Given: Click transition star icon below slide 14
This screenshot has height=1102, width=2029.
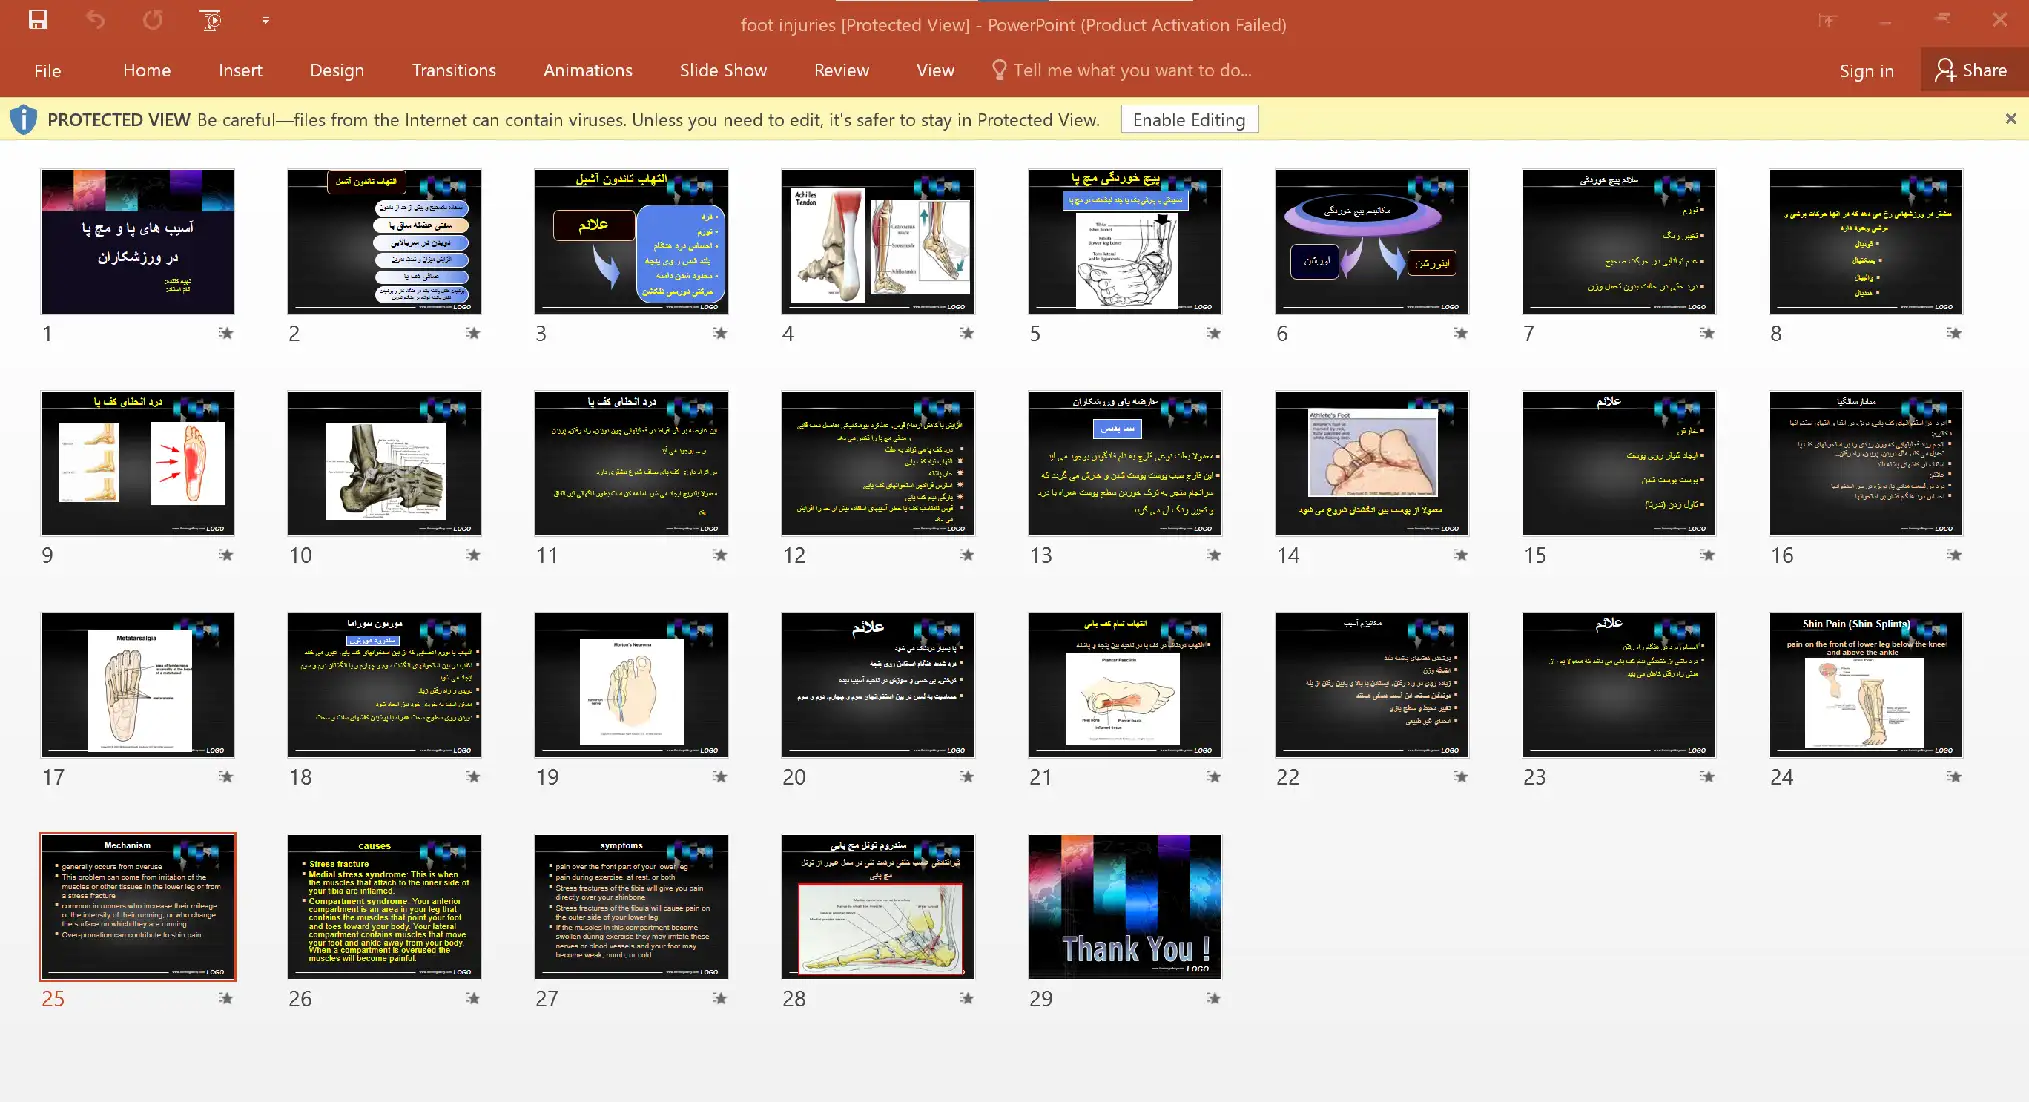Looking at the screenshot, I should [x=1460, y=555].
